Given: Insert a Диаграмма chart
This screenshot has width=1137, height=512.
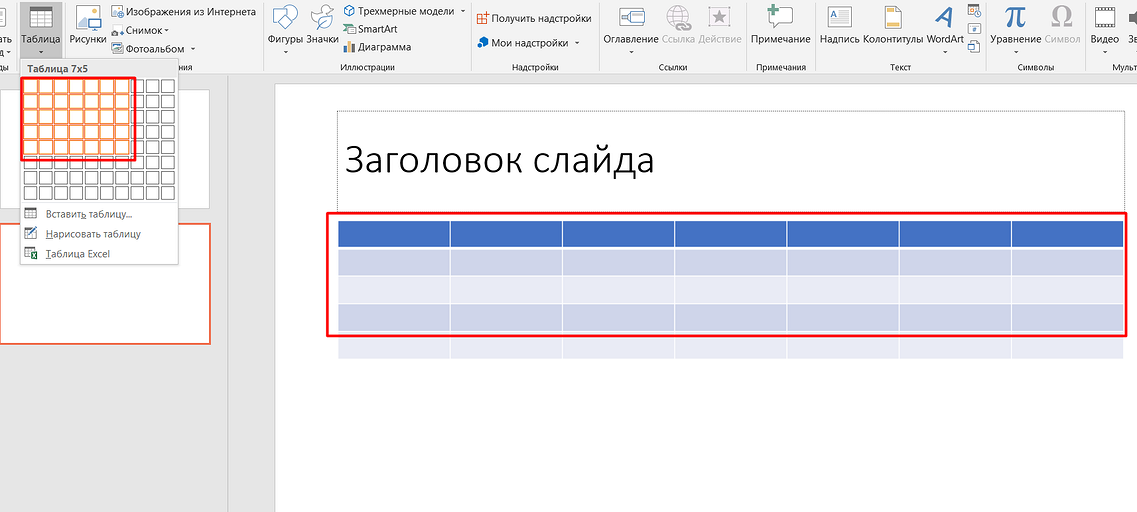Looking at the screenshot, I should [x=377, y=47].
